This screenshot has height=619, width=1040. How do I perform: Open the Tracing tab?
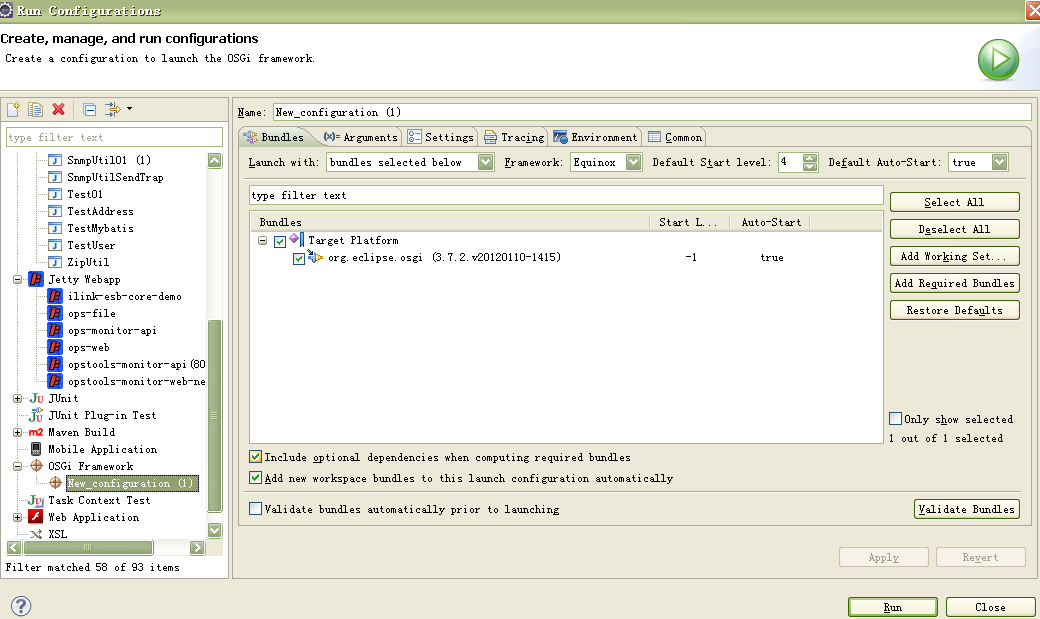514,137
